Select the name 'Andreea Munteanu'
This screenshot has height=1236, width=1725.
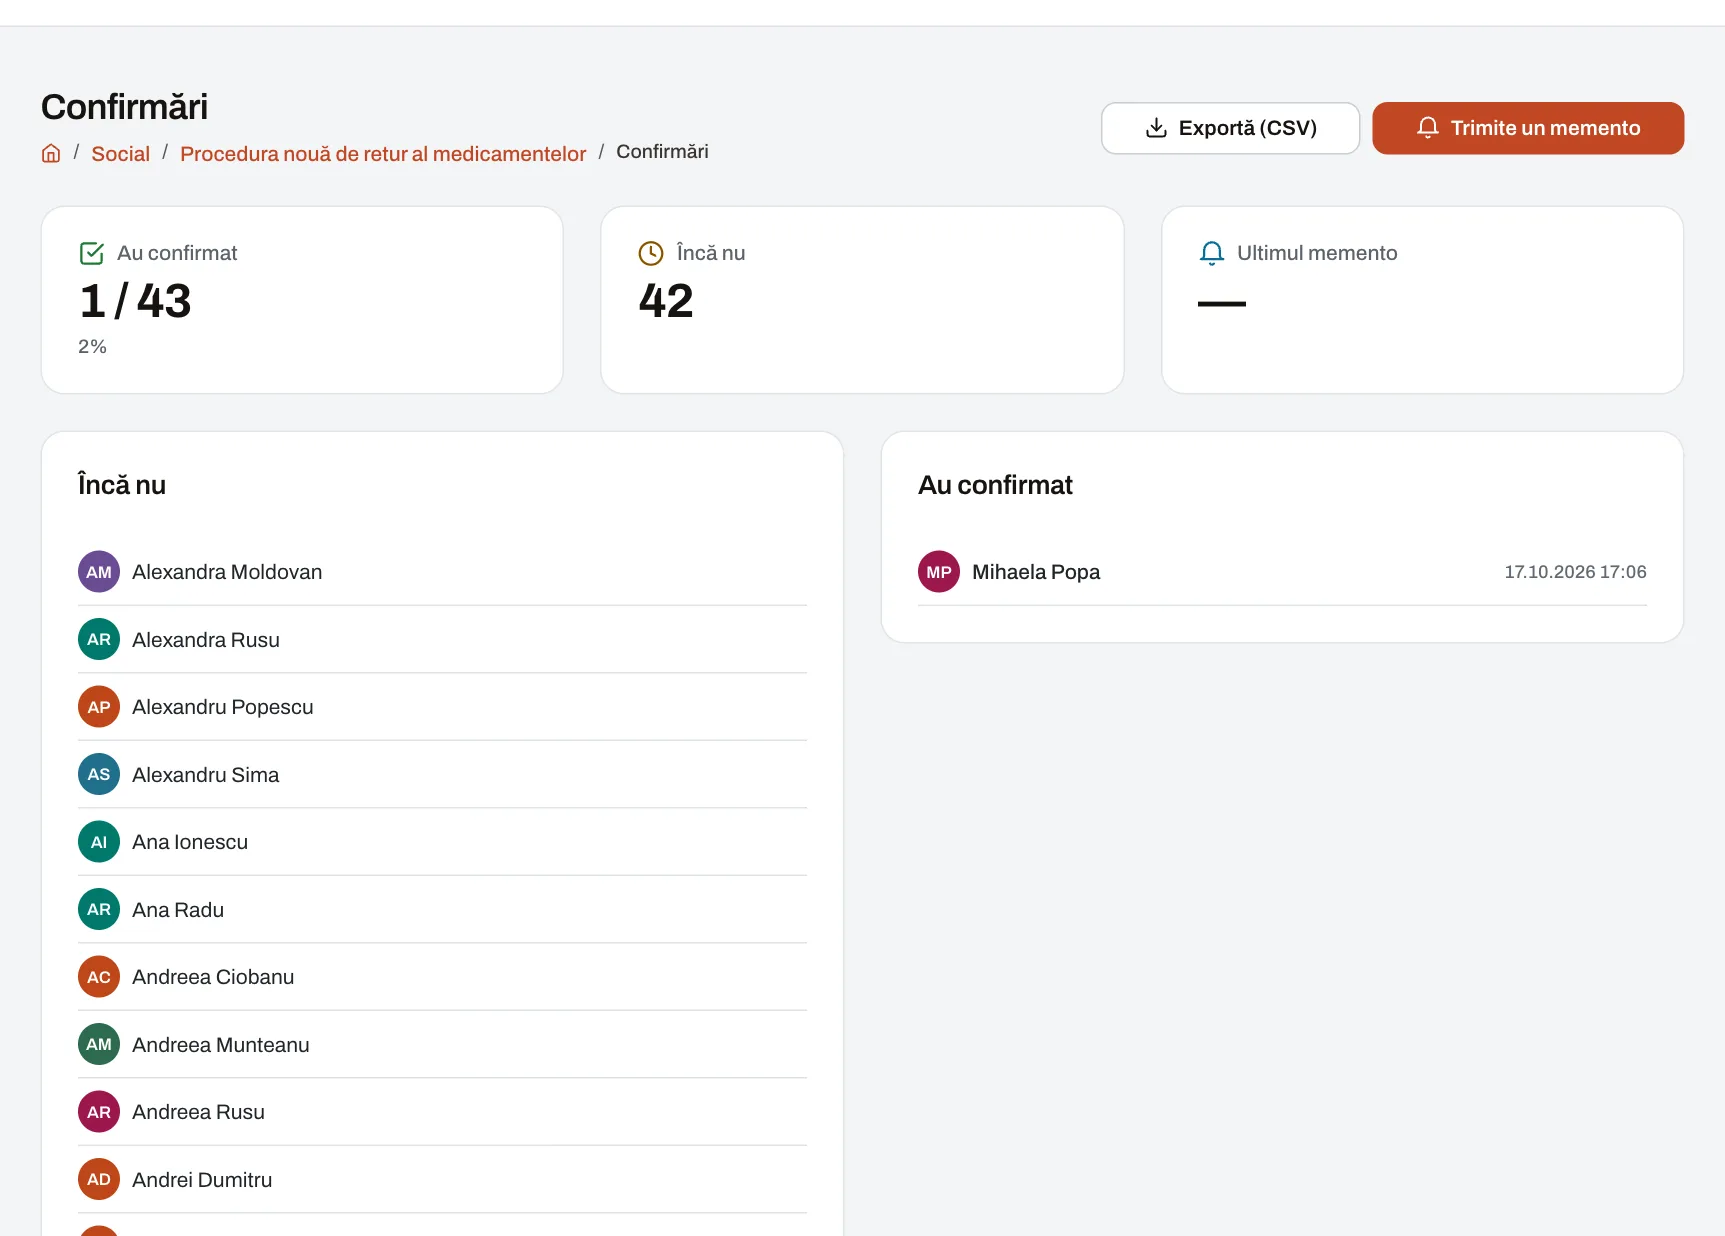coord(221,1045)
